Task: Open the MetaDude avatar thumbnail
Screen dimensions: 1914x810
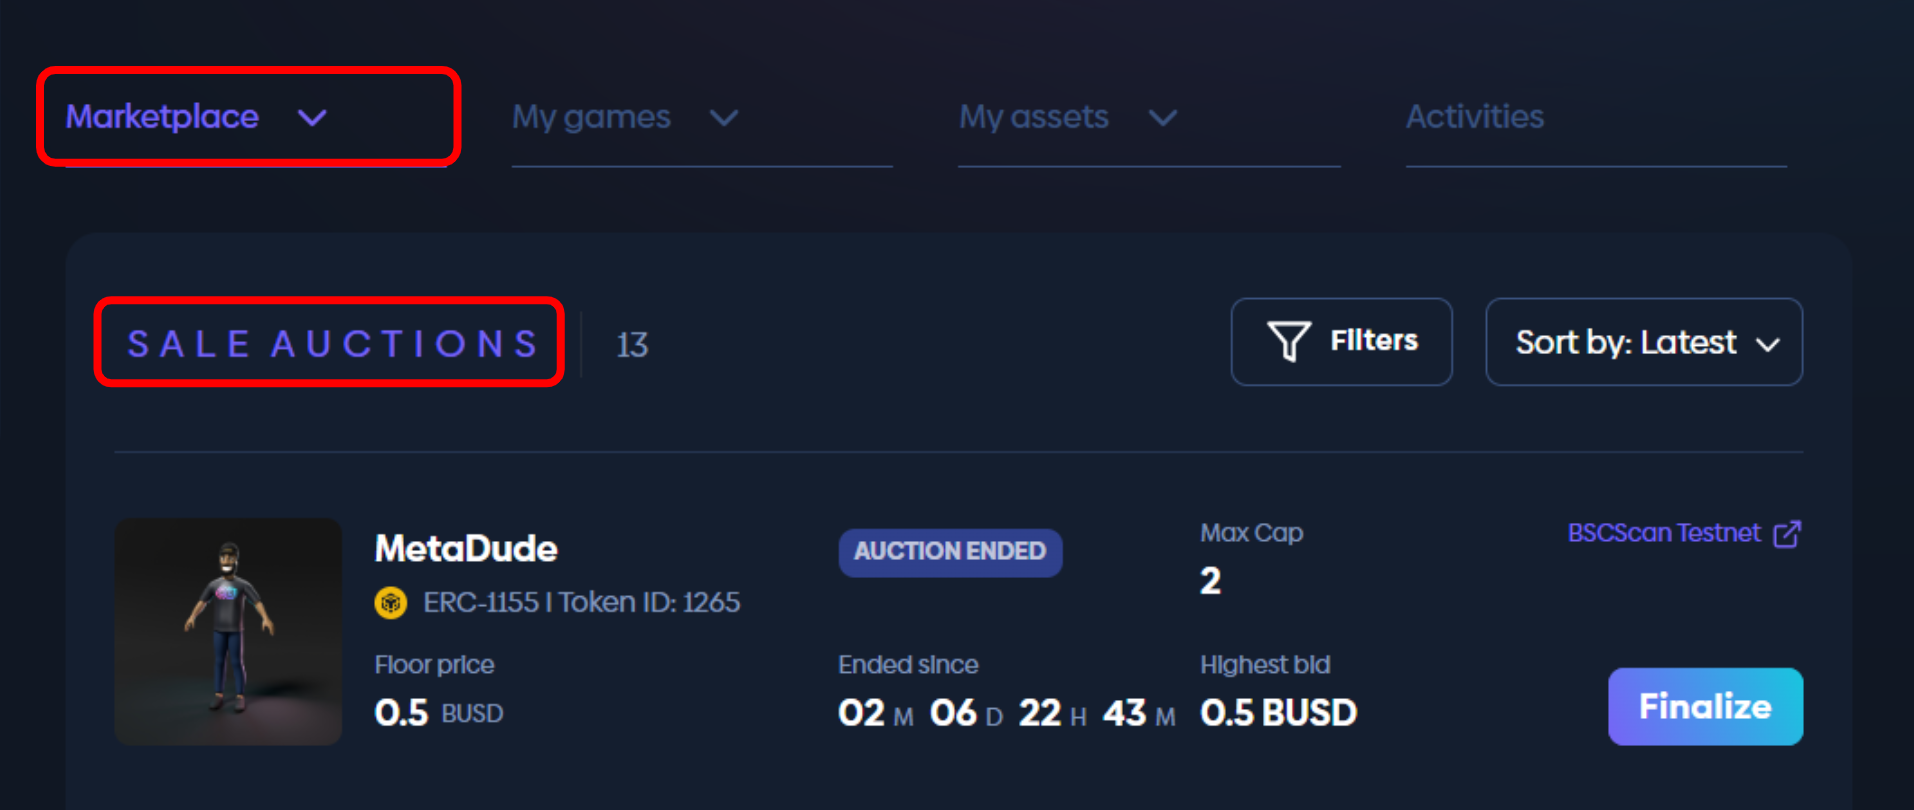Action: pos(228,631)
